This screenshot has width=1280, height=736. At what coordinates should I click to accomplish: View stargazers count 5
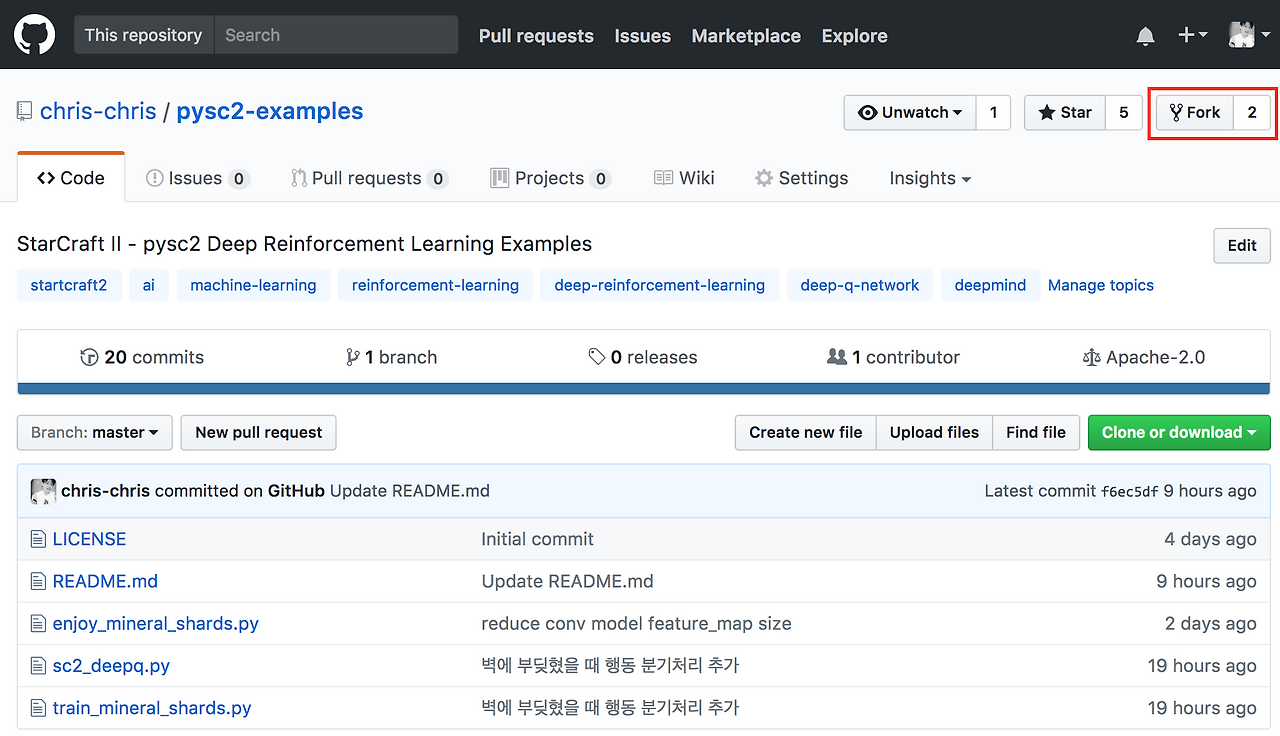tap(1124, 113)
